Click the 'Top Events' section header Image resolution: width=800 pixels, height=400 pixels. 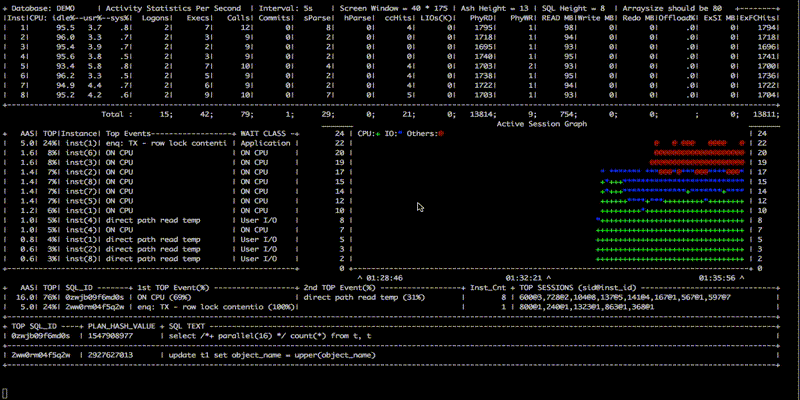(128, 134)
